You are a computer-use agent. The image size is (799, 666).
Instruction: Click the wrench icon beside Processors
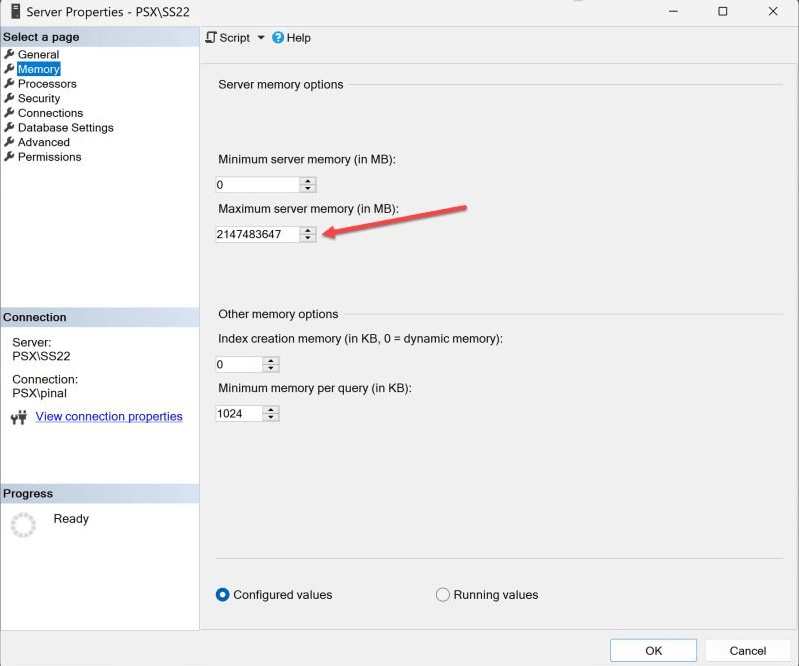9,84
